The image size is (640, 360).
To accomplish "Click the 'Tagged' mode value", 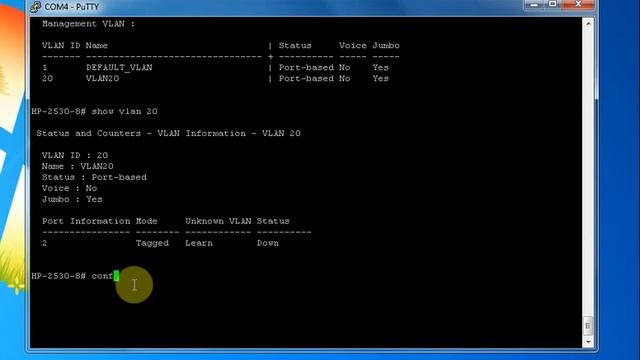I will pos(152,243).
